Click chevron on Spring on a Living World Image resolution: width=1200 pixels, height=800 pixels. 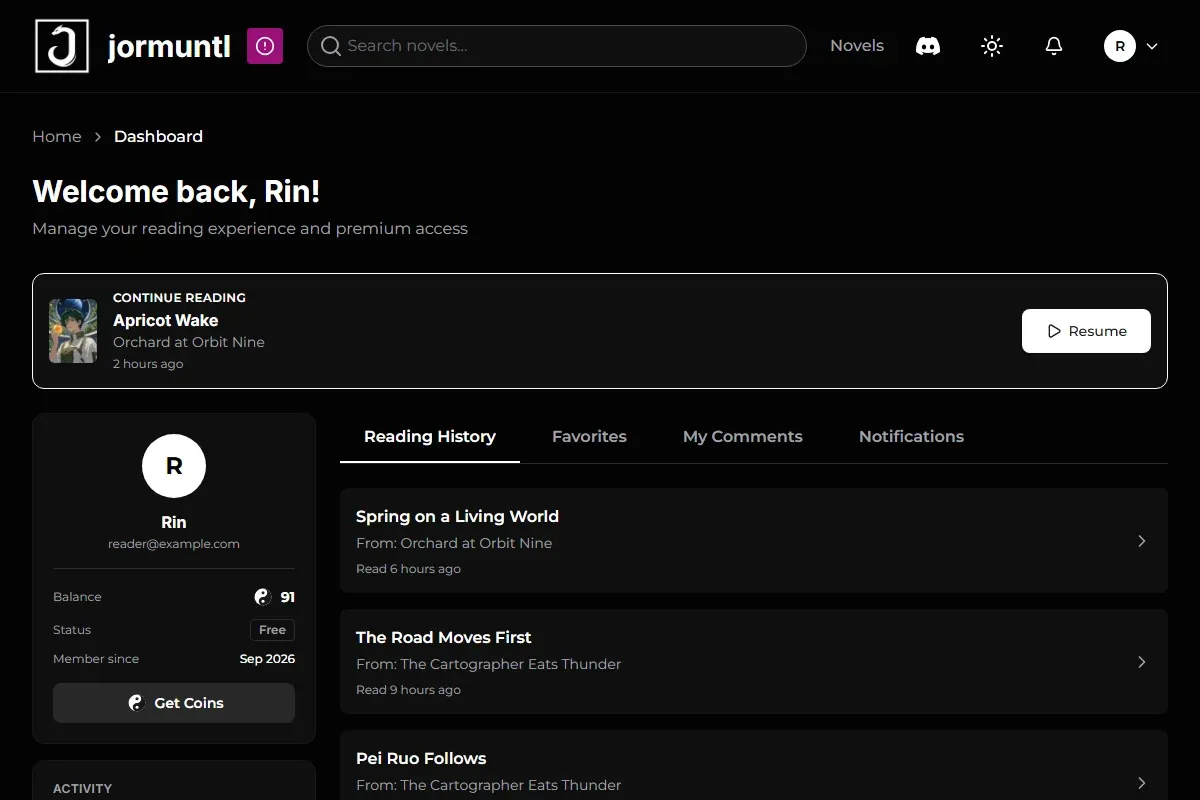[x=1141, y=541]
